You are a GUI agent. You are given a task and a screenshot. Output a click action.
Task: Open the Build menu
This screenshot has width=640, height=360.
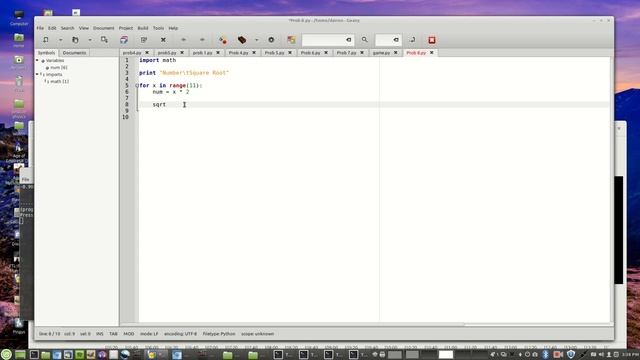tap(143, 28)
